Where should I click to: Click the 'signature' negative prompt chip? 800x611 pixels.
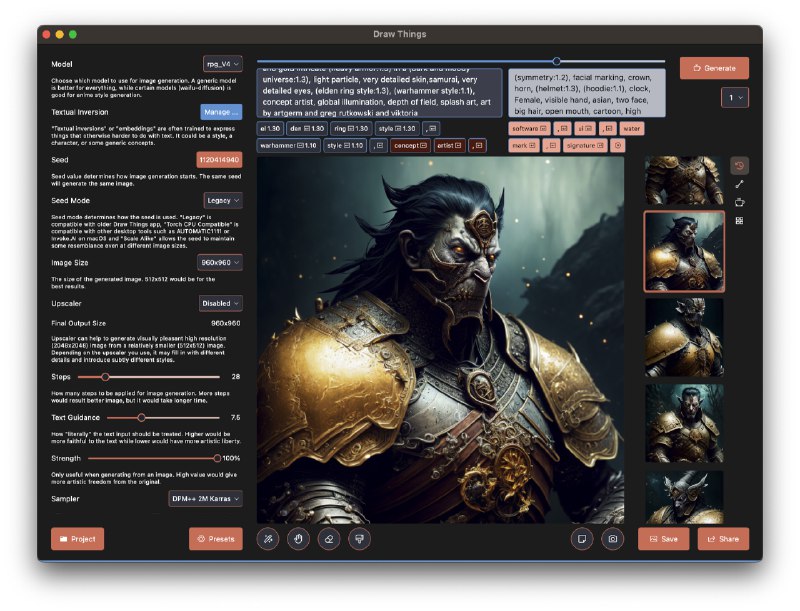(585, 145)
